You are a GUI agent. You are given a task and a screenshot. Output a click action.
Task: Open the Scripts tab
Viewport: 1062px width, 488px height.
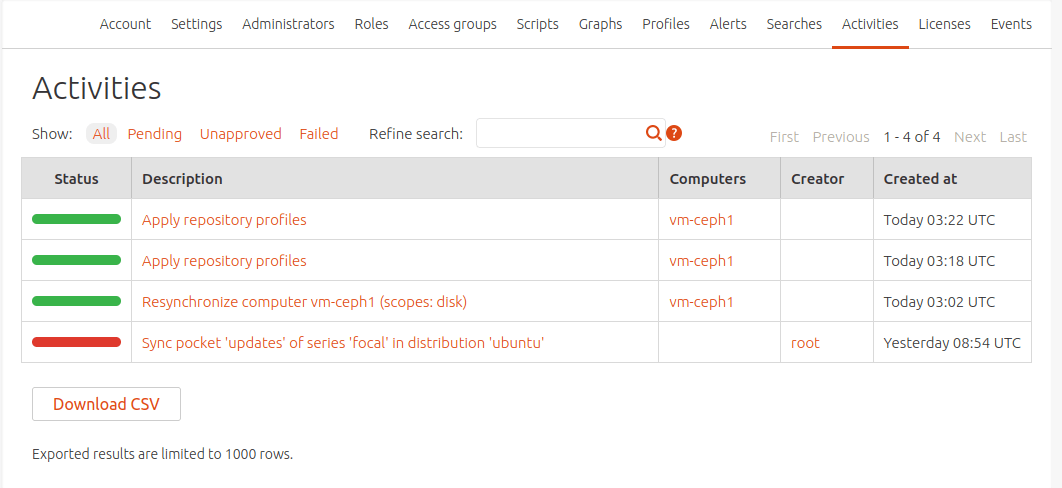coord(538,24)
